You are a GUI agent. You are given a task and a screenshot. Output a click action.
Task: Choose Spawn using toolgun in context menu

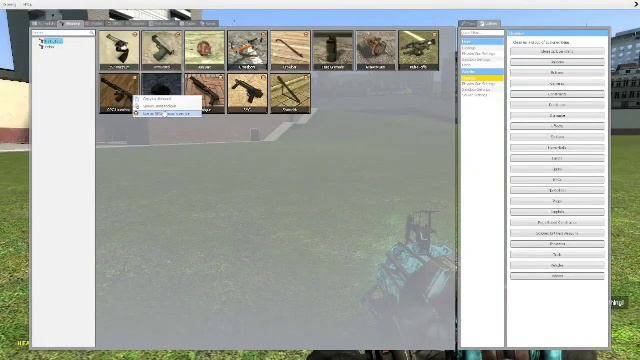[x=167, y=106]
